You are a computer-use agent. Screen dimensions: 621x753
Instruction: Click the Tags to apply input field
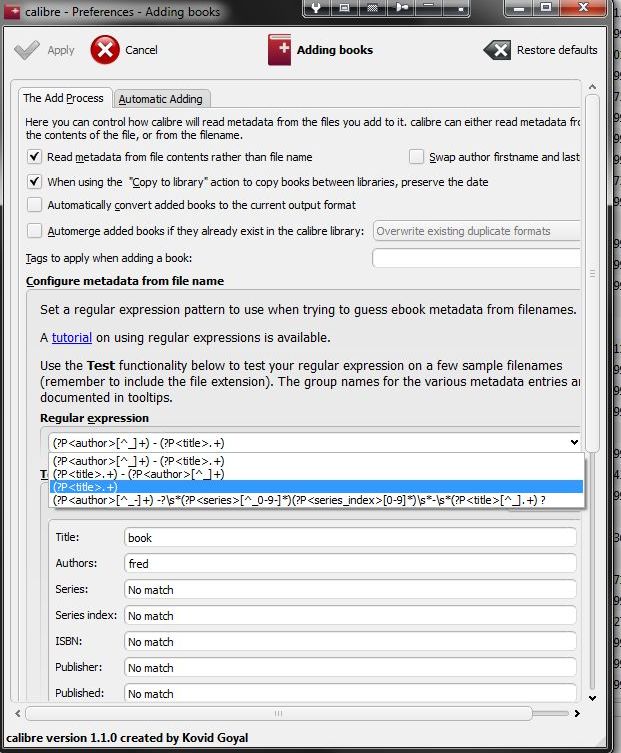(476, 258)
